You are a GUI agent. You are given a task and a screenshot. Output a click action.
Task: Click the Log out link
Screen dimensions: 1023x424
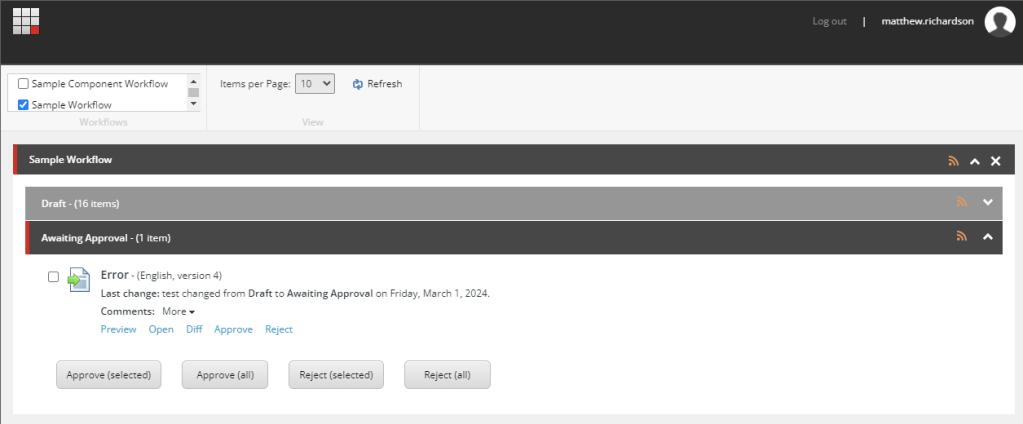point(829,22)
